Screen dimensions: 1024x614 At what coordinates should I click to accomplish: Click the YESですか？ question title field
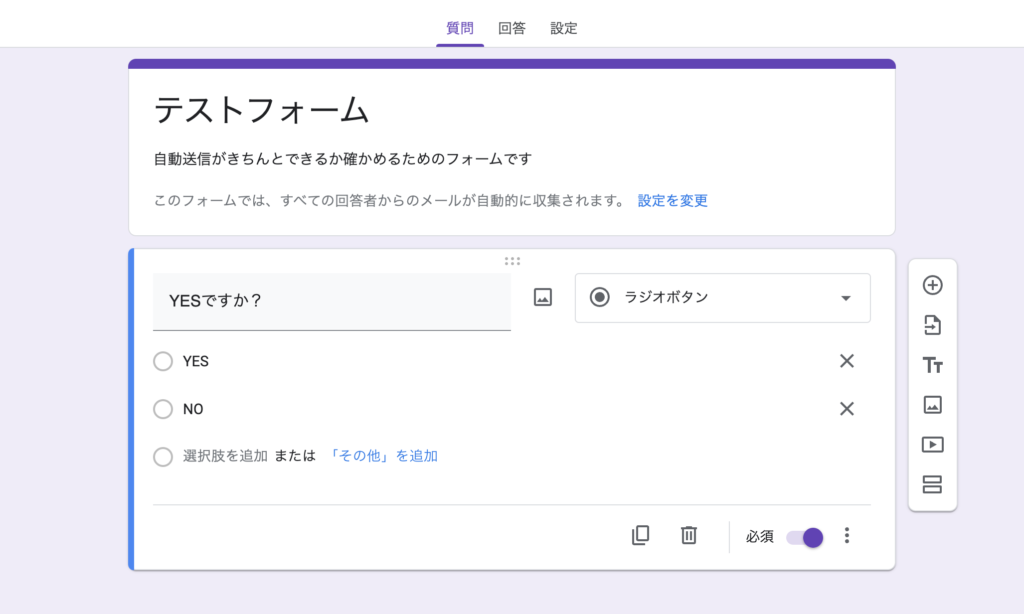point(331,301)
